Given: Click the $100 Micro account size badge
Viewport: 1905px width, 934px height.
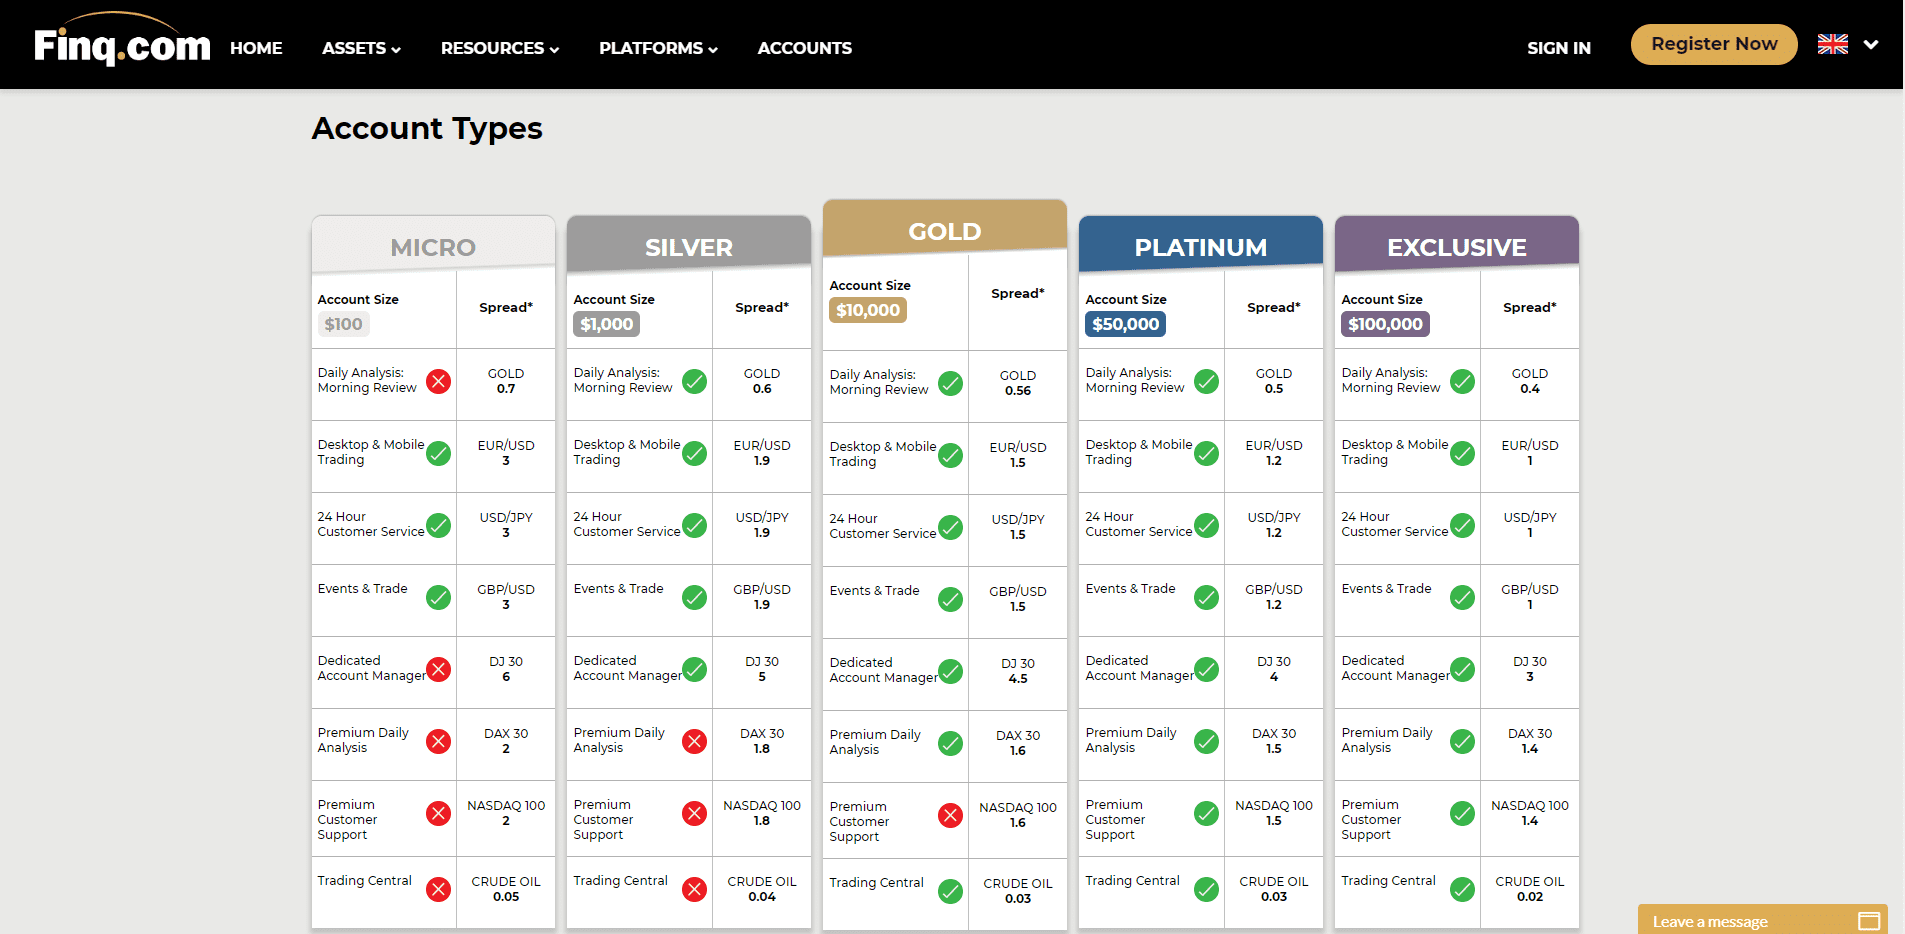Looking at the screenshot, I should [x=343, y=324].
